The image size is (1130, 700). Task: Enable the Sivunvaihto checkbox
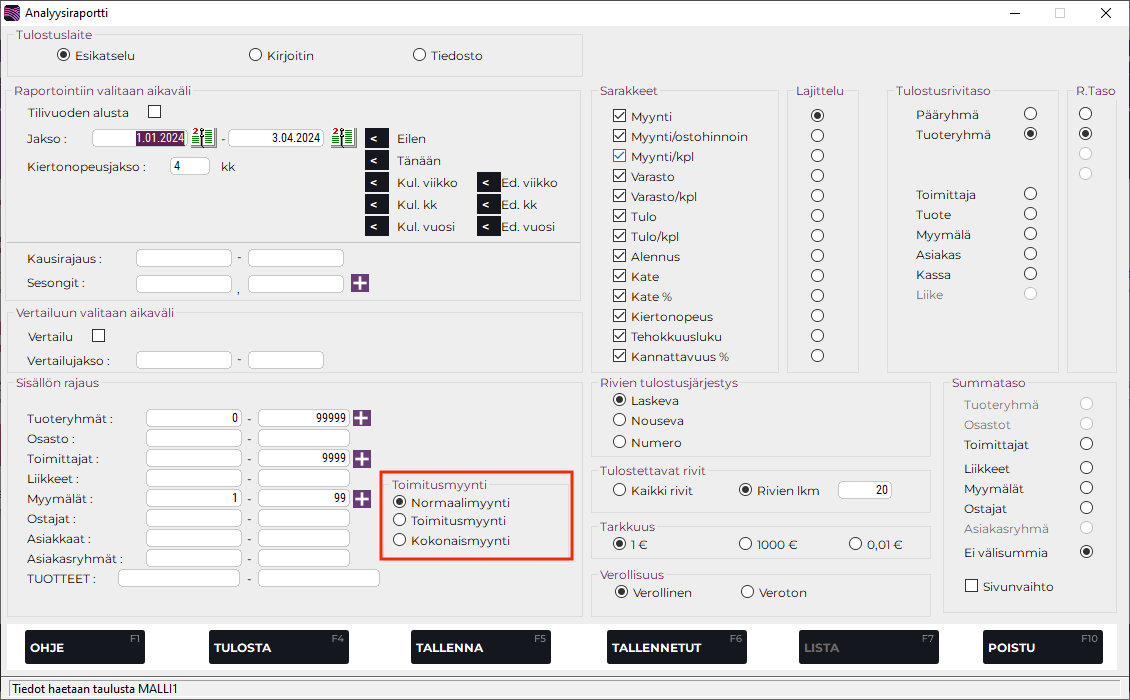(x=971, y=586)
